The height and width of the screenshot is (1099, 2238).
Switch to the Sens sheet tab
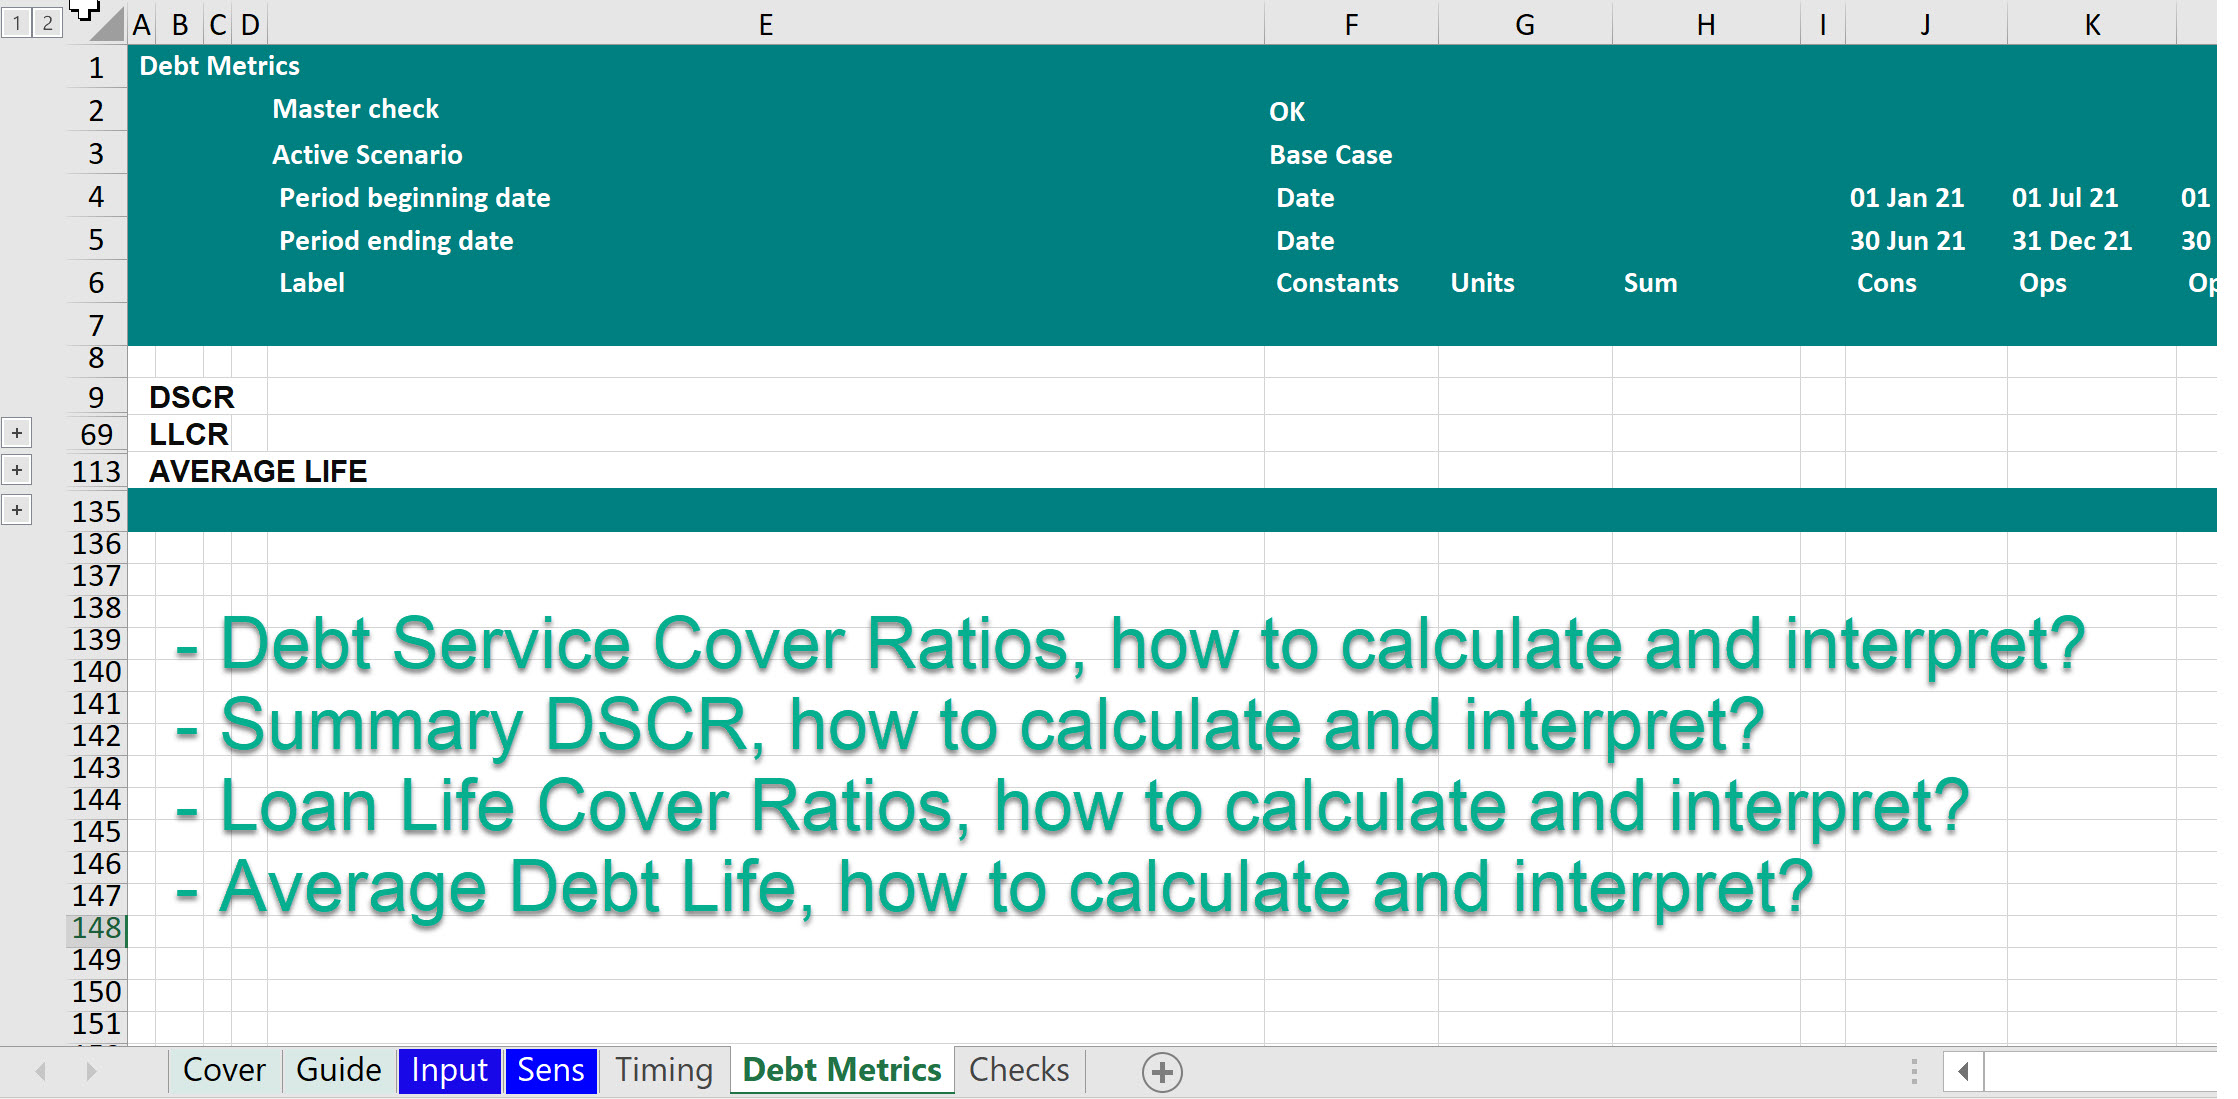coord(551,1070)
